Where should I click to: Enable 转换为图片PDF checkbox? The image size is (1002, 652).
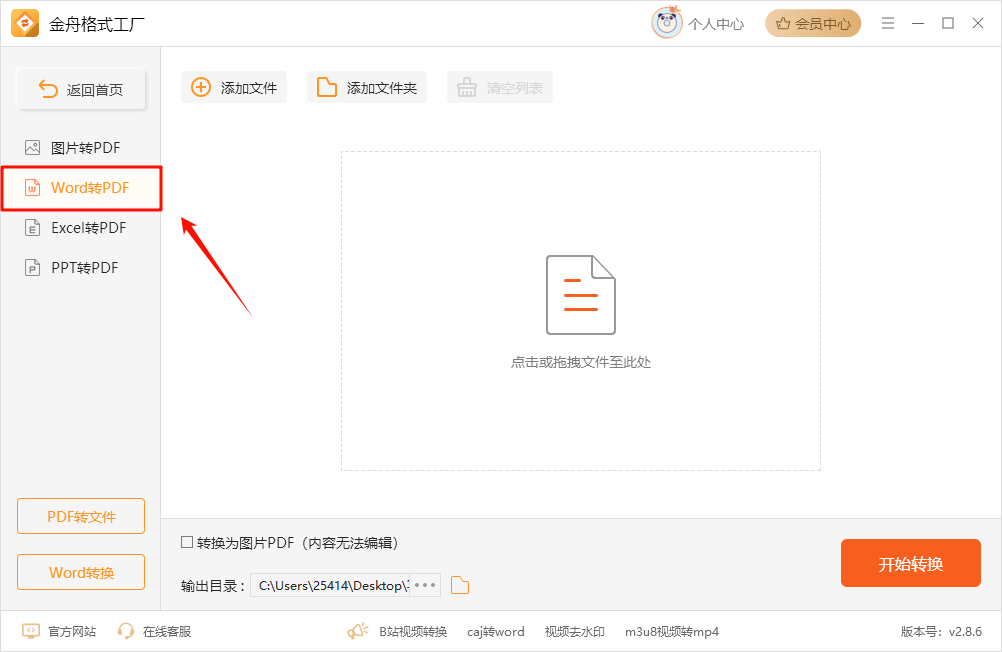pos(187,542)
